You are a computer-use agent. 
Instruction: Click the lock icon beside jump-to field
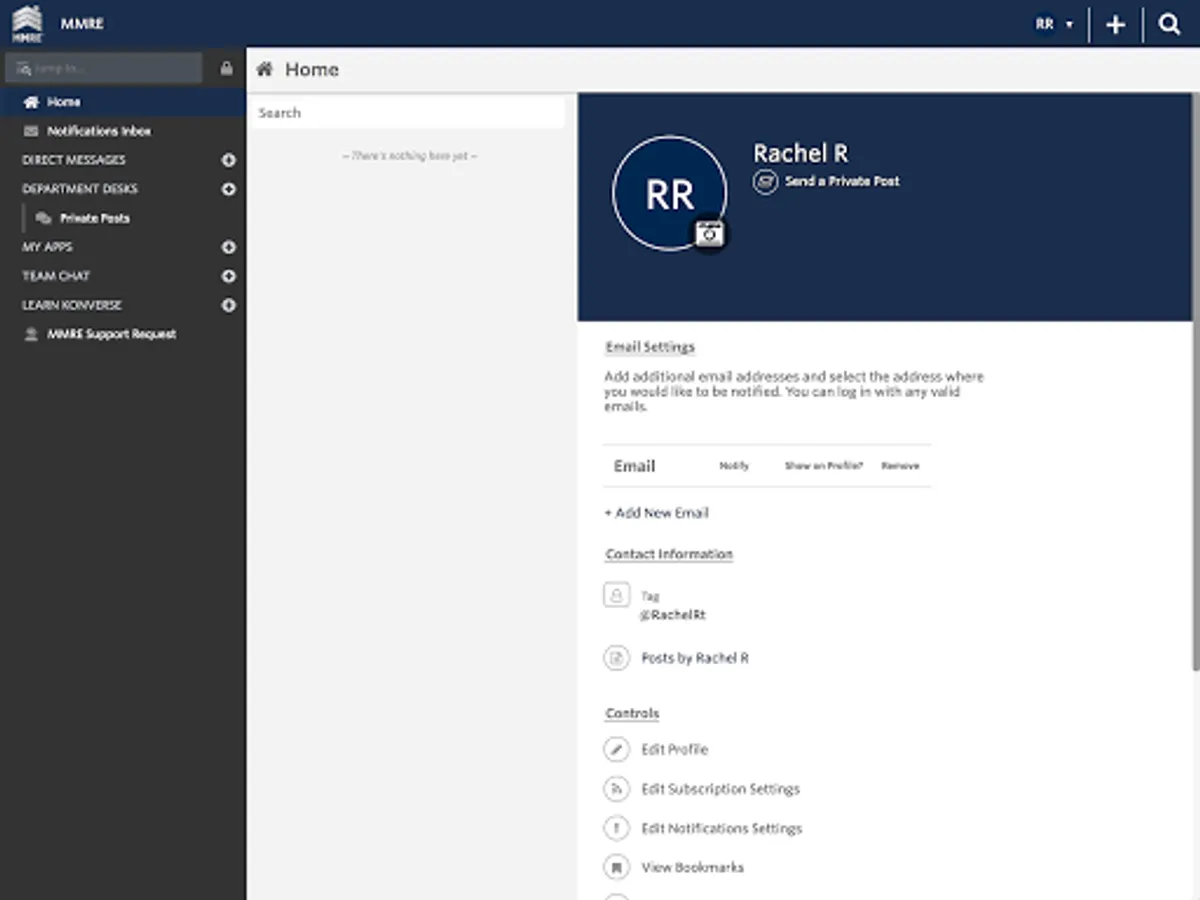[226, 69]
